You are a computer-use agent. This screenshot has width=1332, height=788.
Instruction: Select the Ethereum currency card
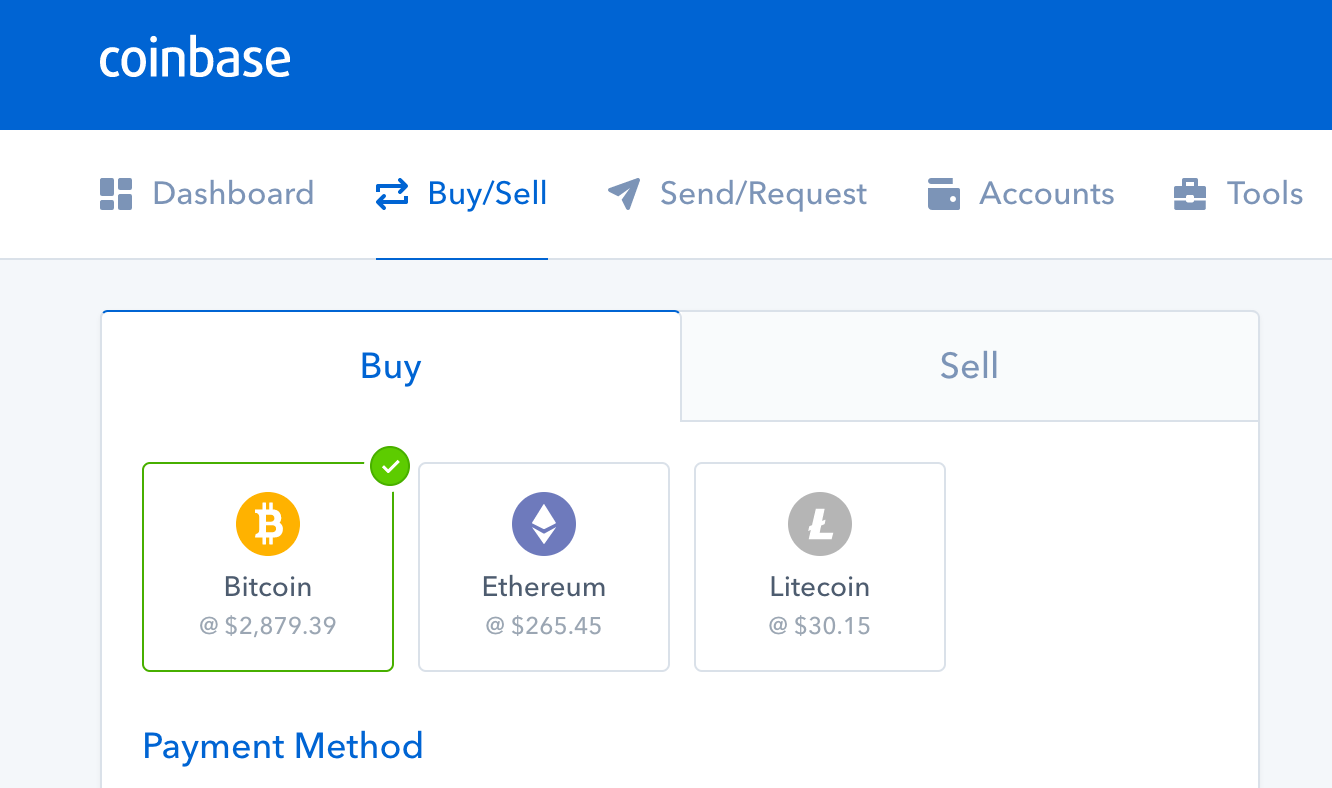544,567
